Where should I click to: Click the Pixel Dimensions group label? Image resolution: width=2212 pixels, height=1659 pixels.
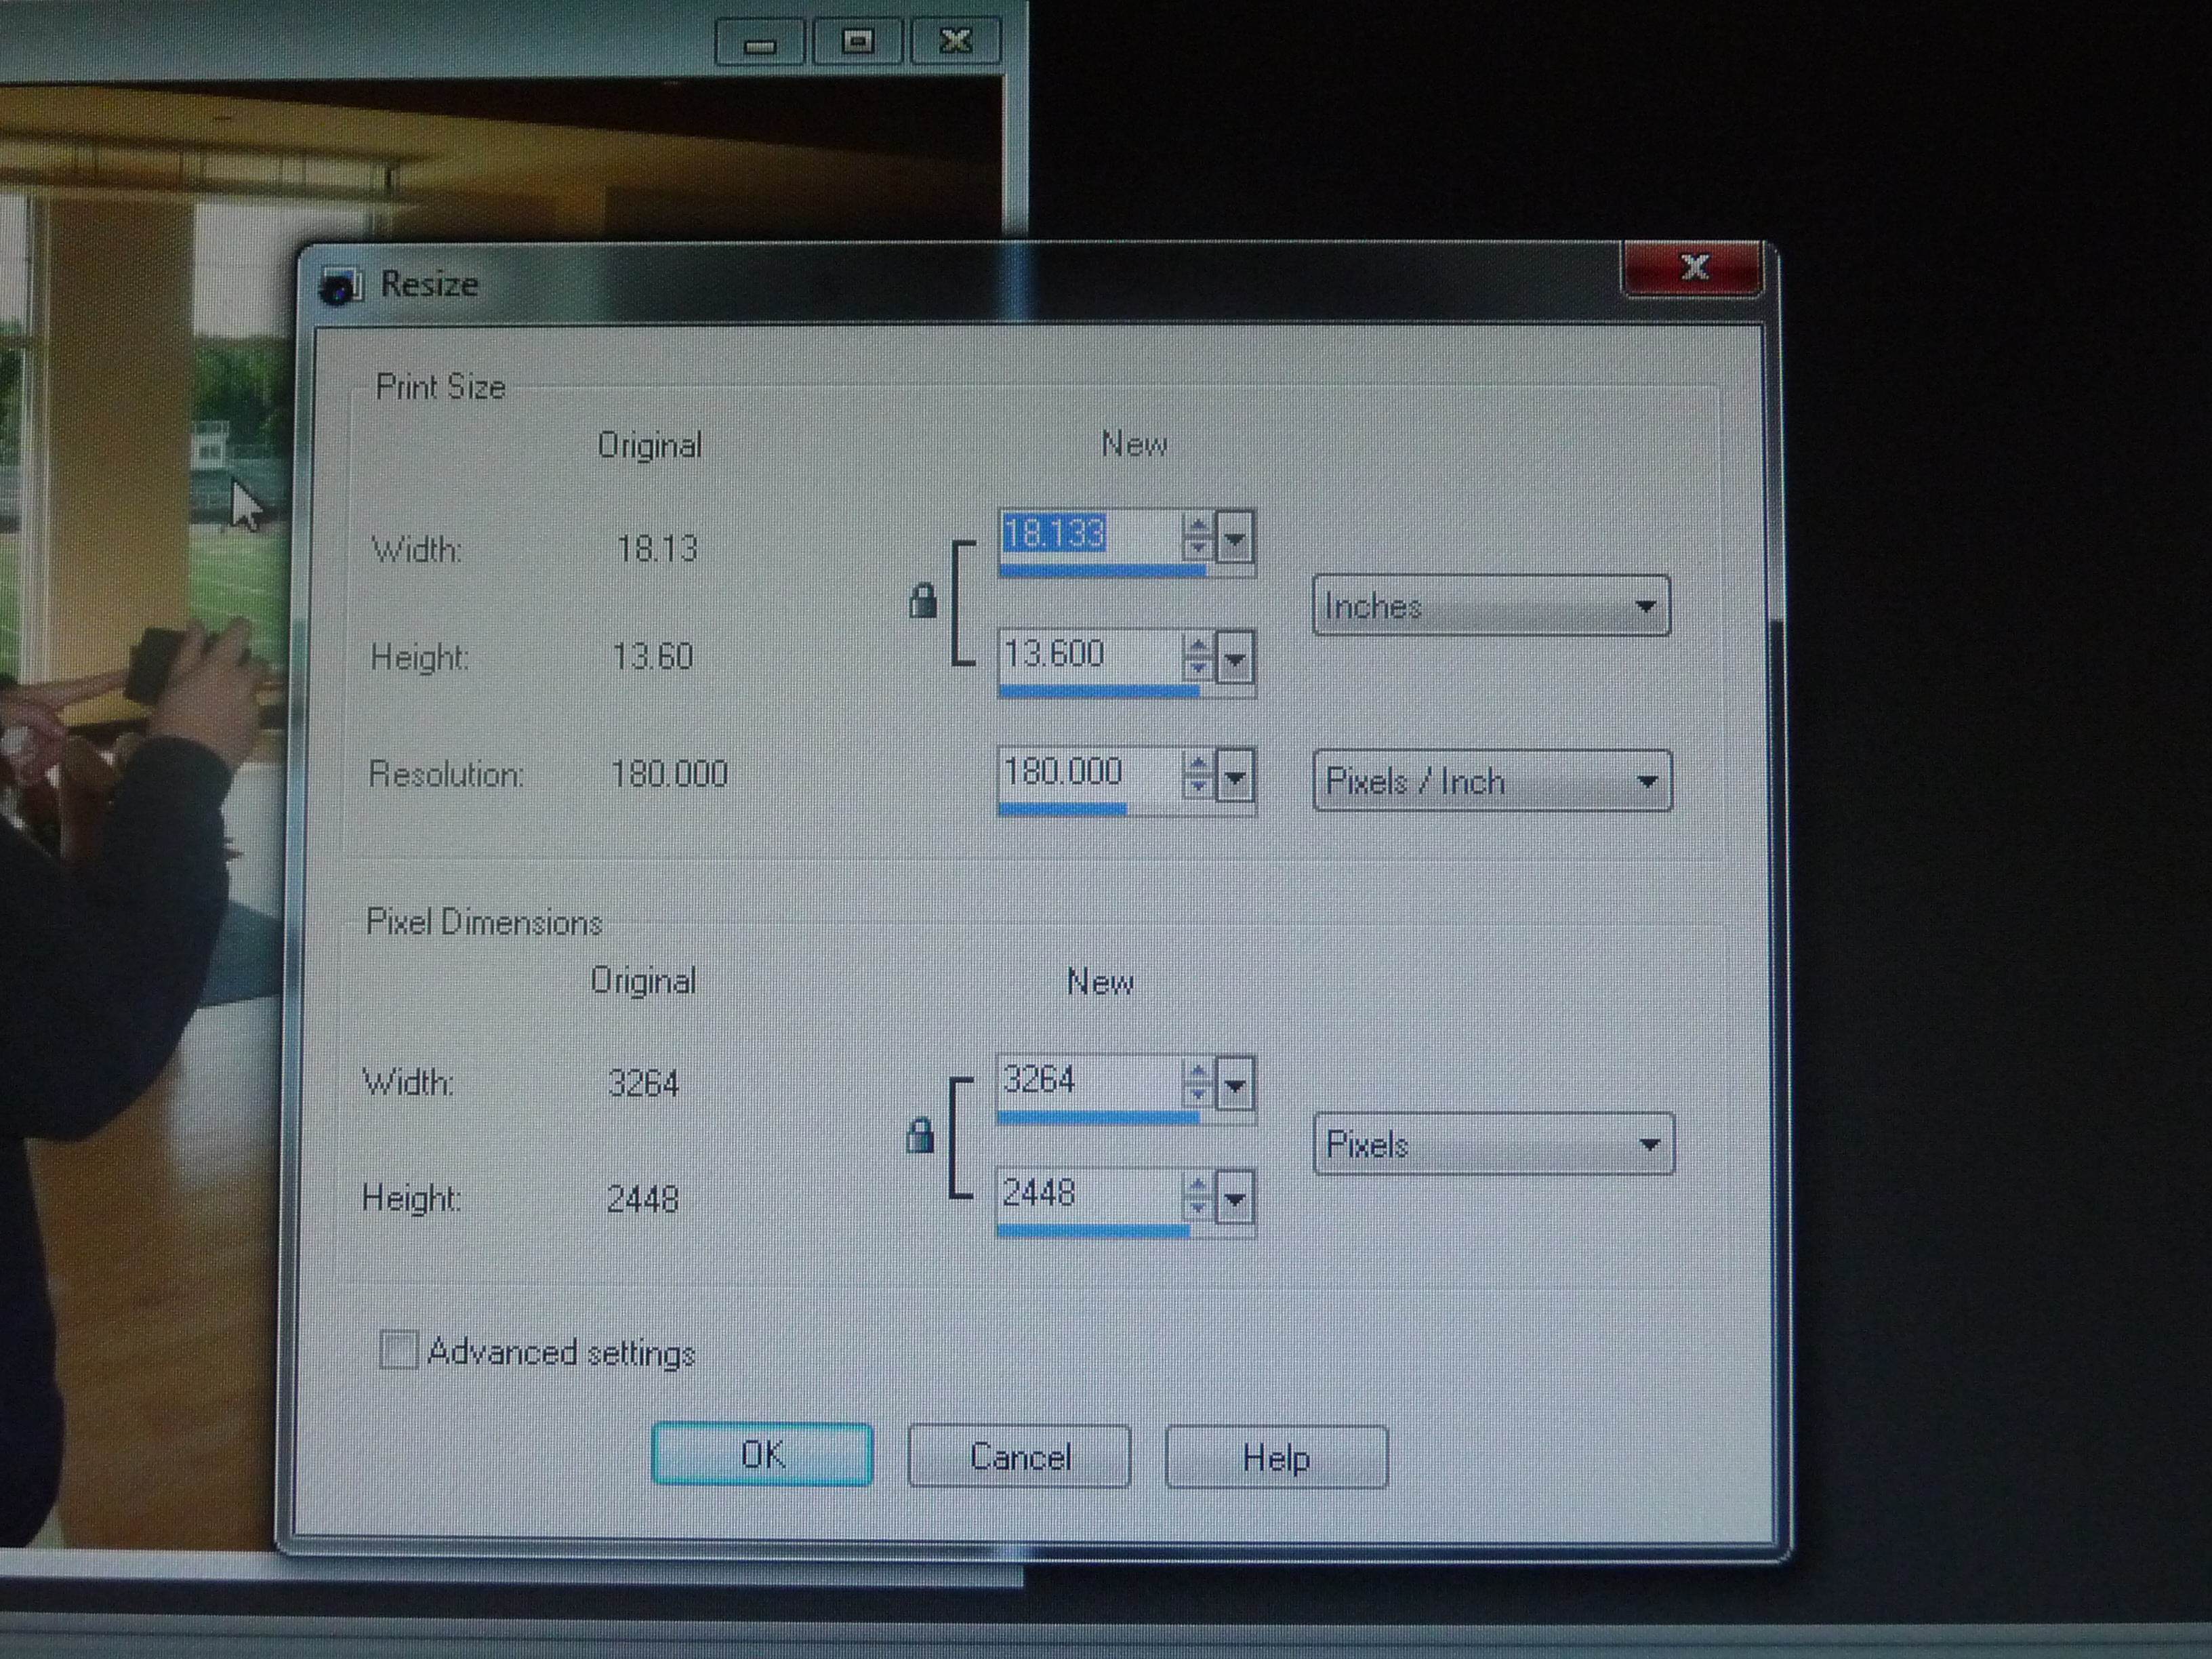pos(484,922)
